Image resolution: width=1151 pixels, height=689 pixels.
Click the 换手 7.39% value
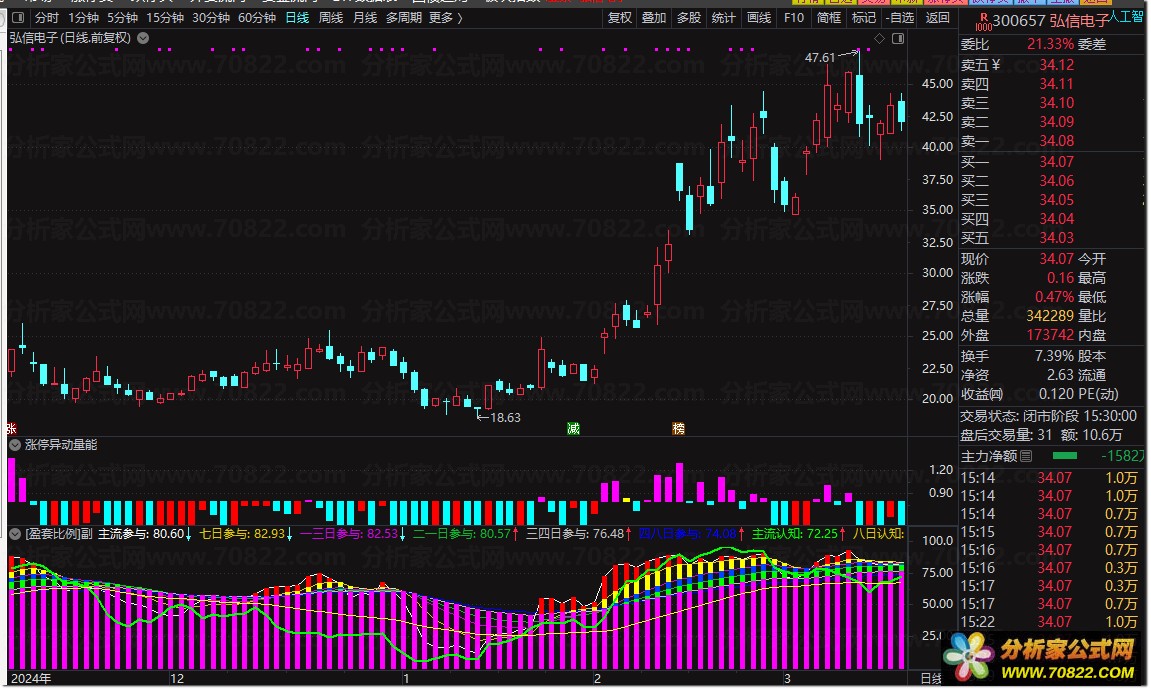coord(1054,356)
